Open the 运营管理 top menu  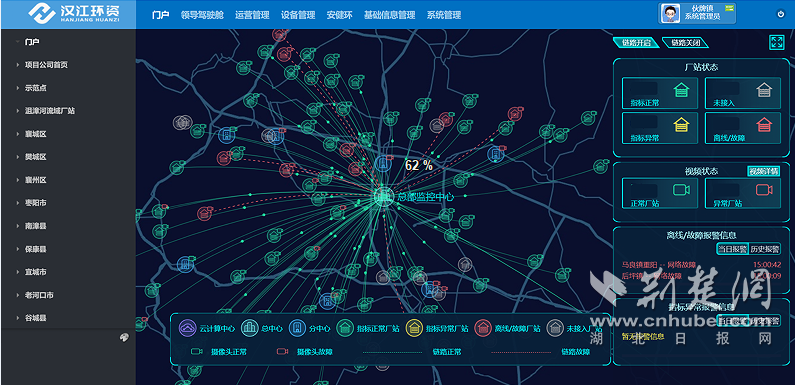(252, 15)
